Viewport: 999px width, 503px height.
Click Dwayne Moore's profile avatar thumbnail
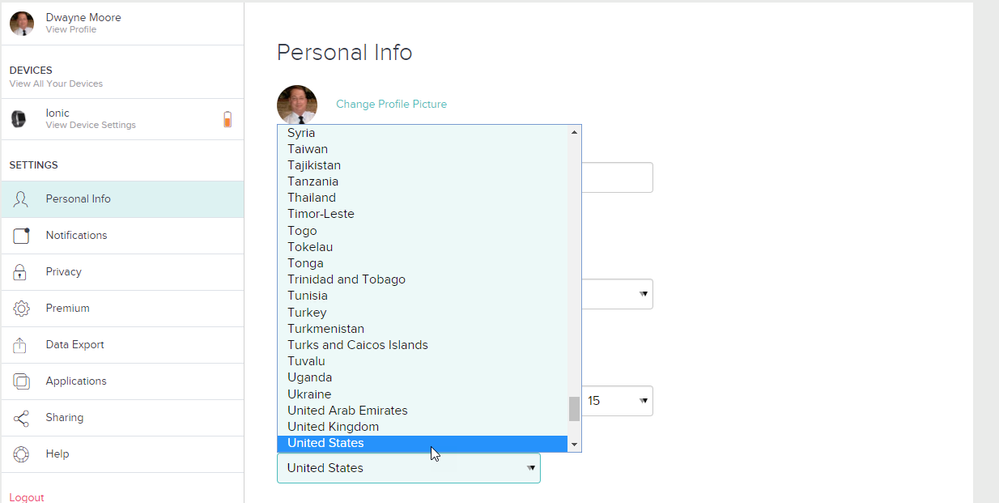coord(22,23)
